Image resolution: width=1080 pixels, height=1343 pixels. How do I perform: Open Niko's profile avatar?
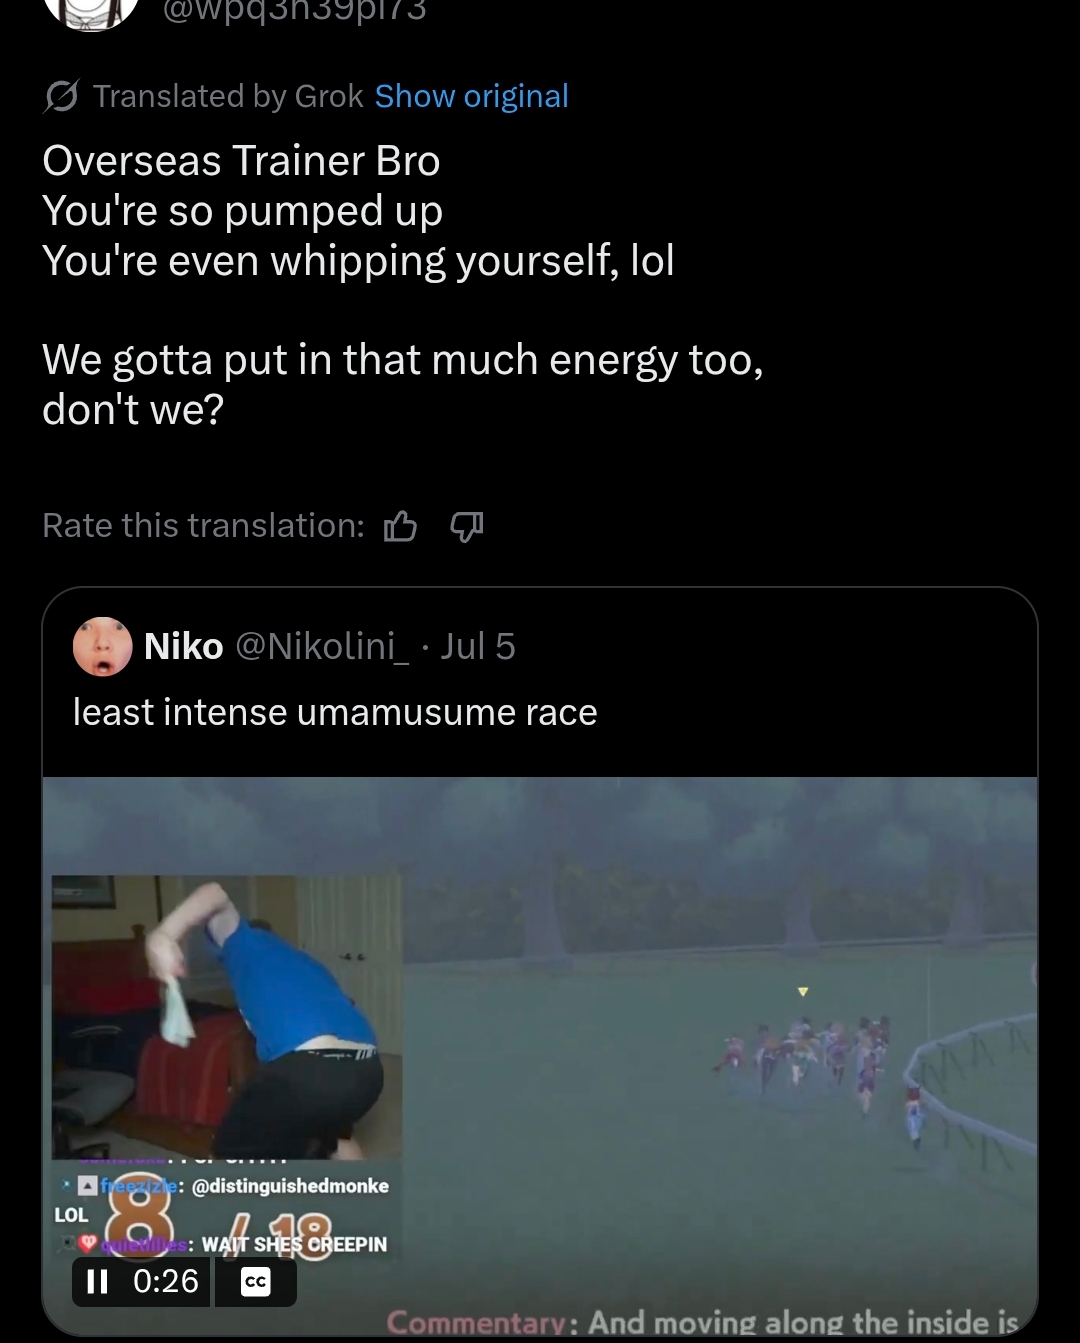tap(102, 646)
